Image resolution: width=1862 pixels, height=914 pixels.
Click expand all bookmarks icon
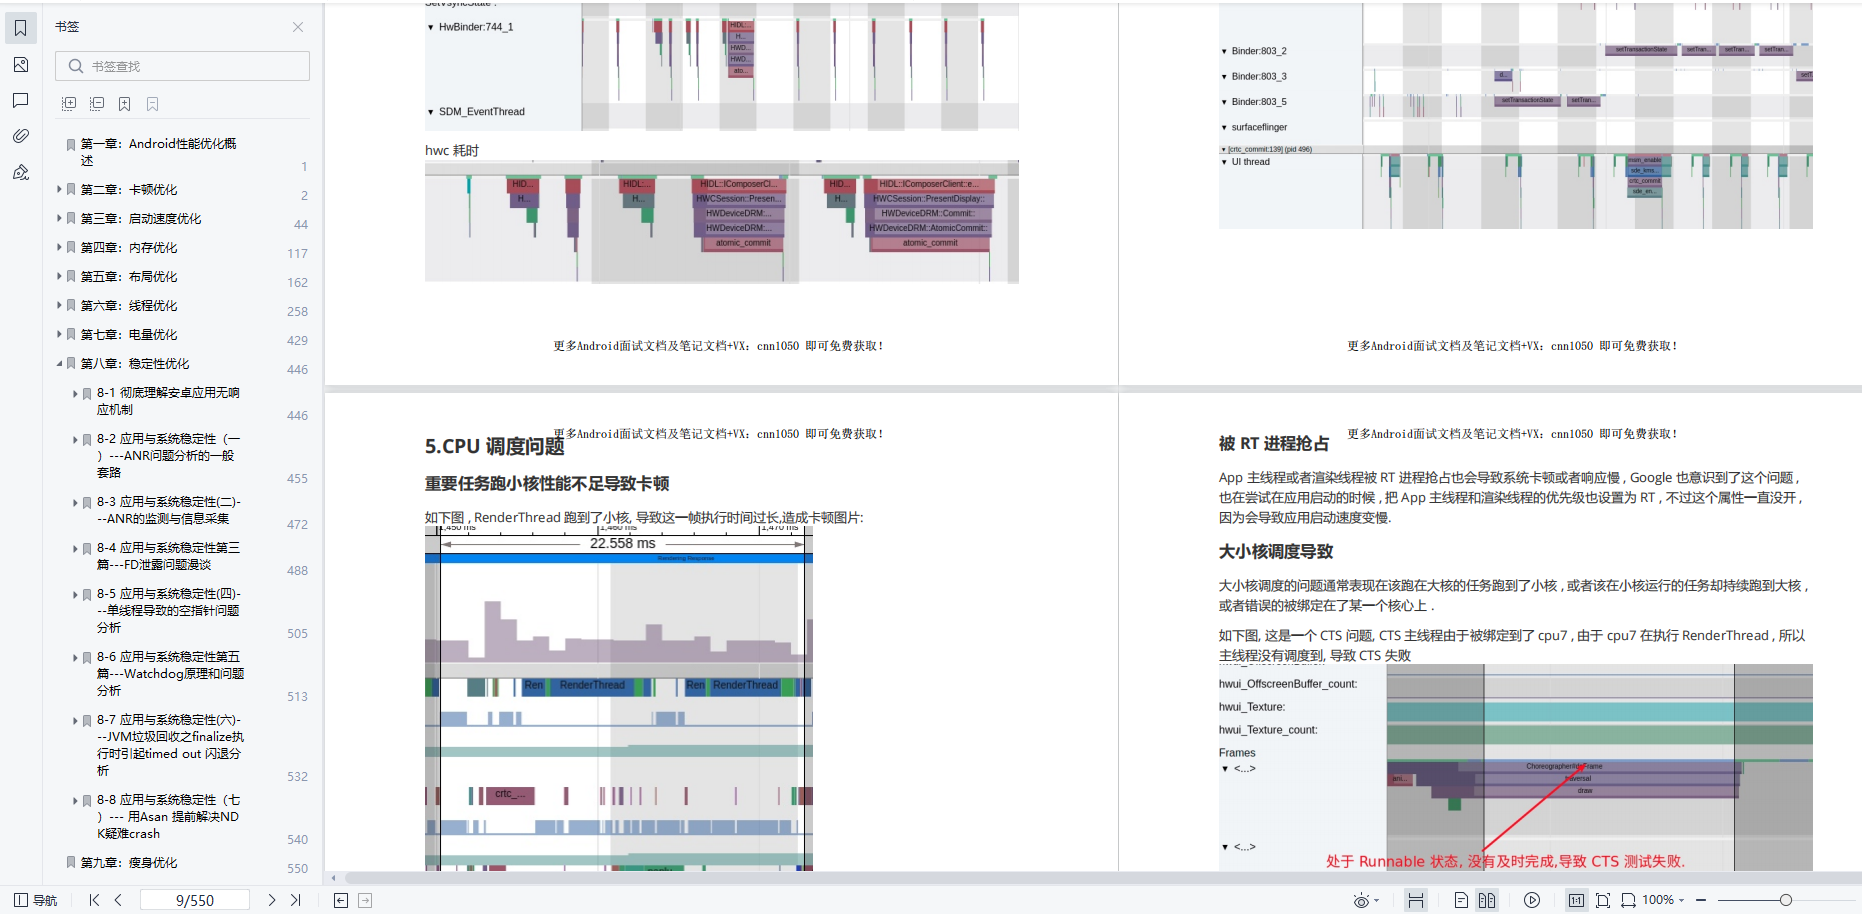[x=69, y=103]
